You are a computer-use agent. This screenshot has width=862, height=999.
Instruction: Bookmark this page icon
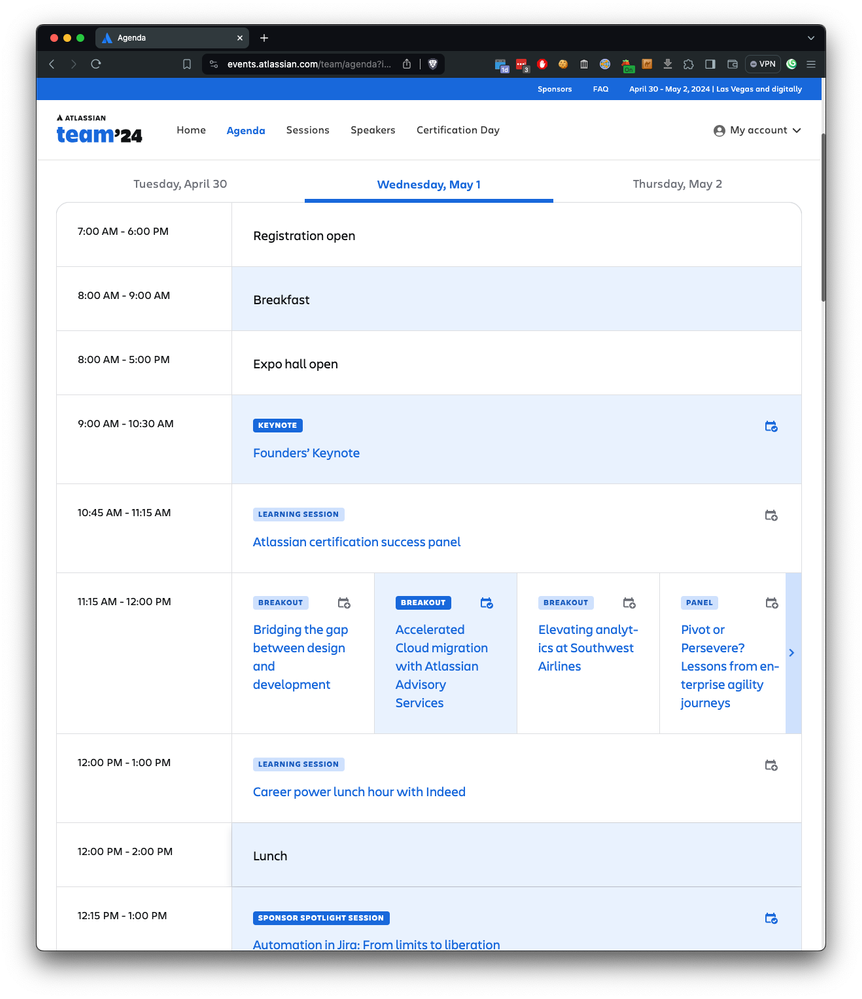click(x=187, y=64)
